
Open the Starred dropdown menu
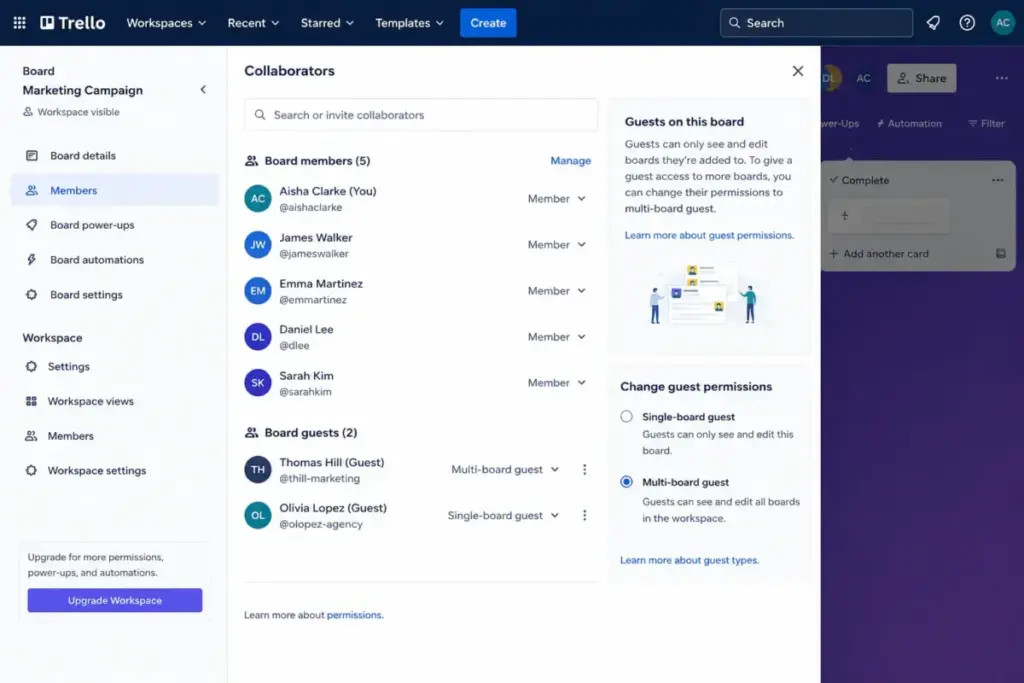click(x=327, y=23)
